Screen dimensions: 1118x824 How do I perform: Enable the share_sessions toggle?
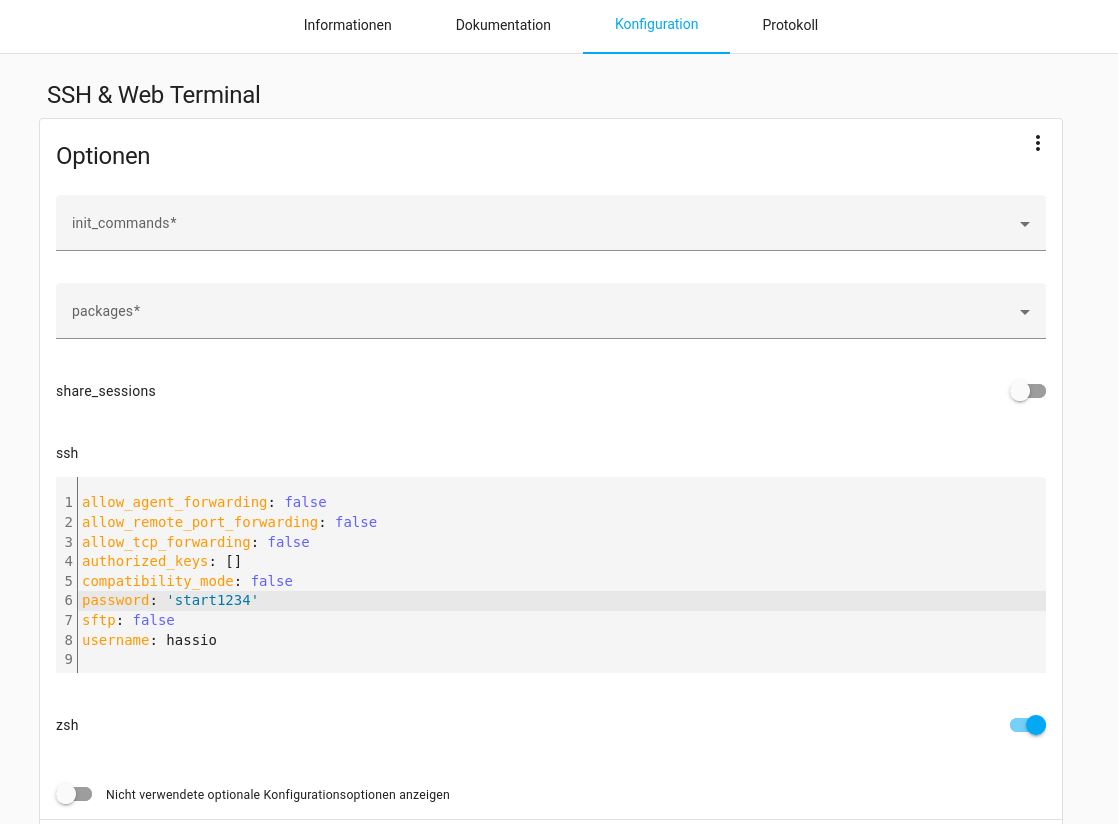(x=1027, y=391)
